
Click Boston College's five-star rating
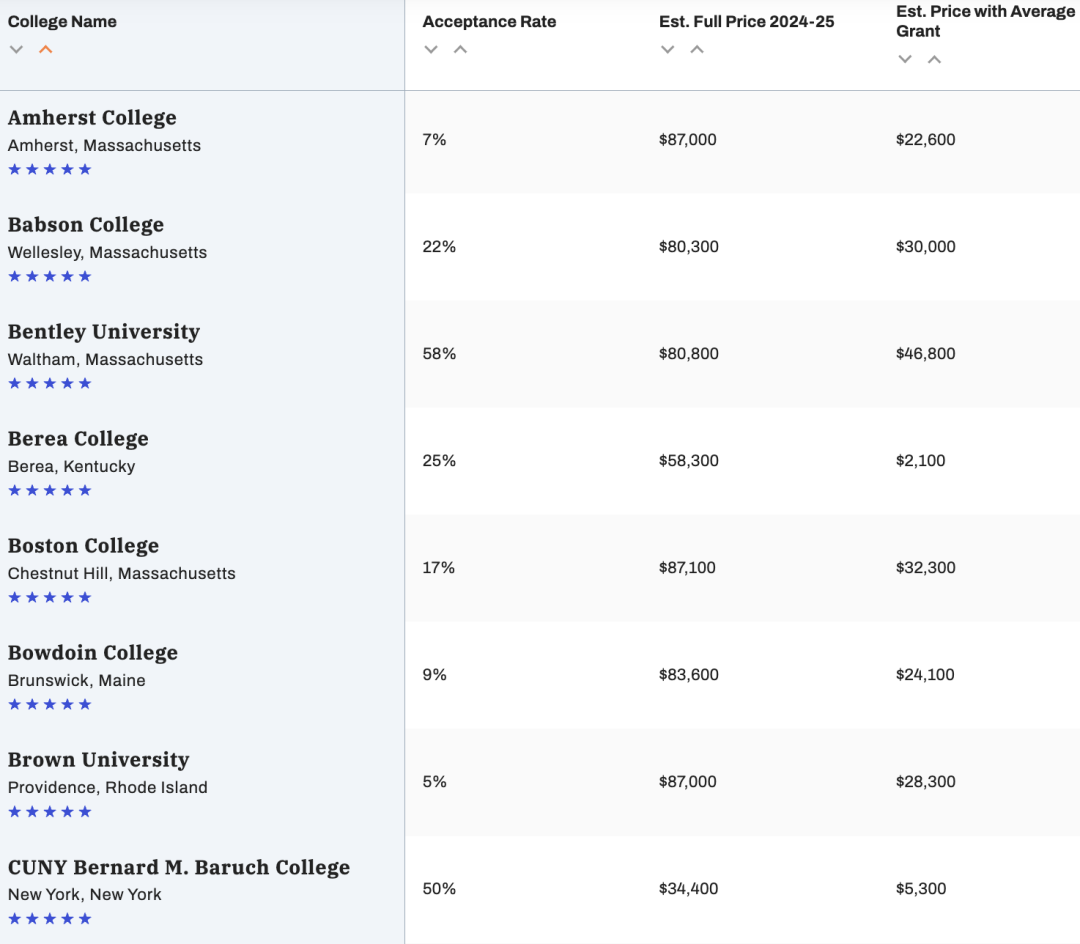pyautogui.click(x=50, y=597)
